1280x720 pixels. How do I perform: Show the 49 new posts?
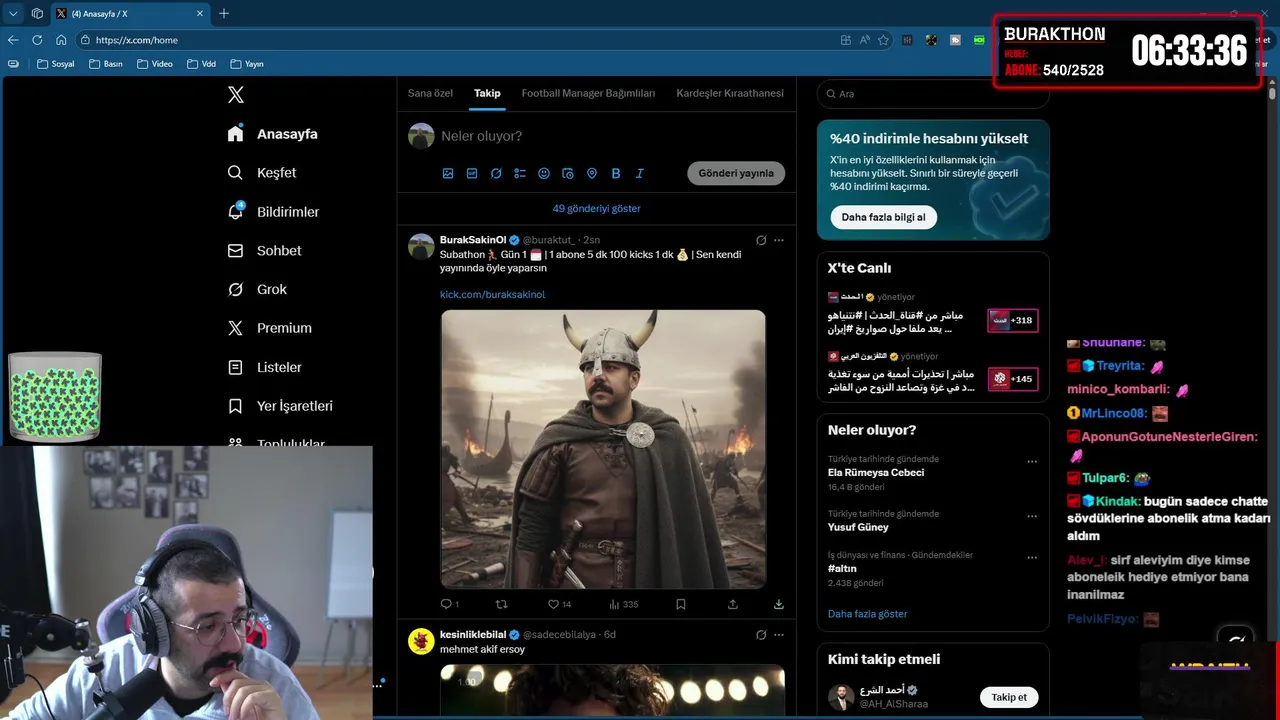click(597, 209)
